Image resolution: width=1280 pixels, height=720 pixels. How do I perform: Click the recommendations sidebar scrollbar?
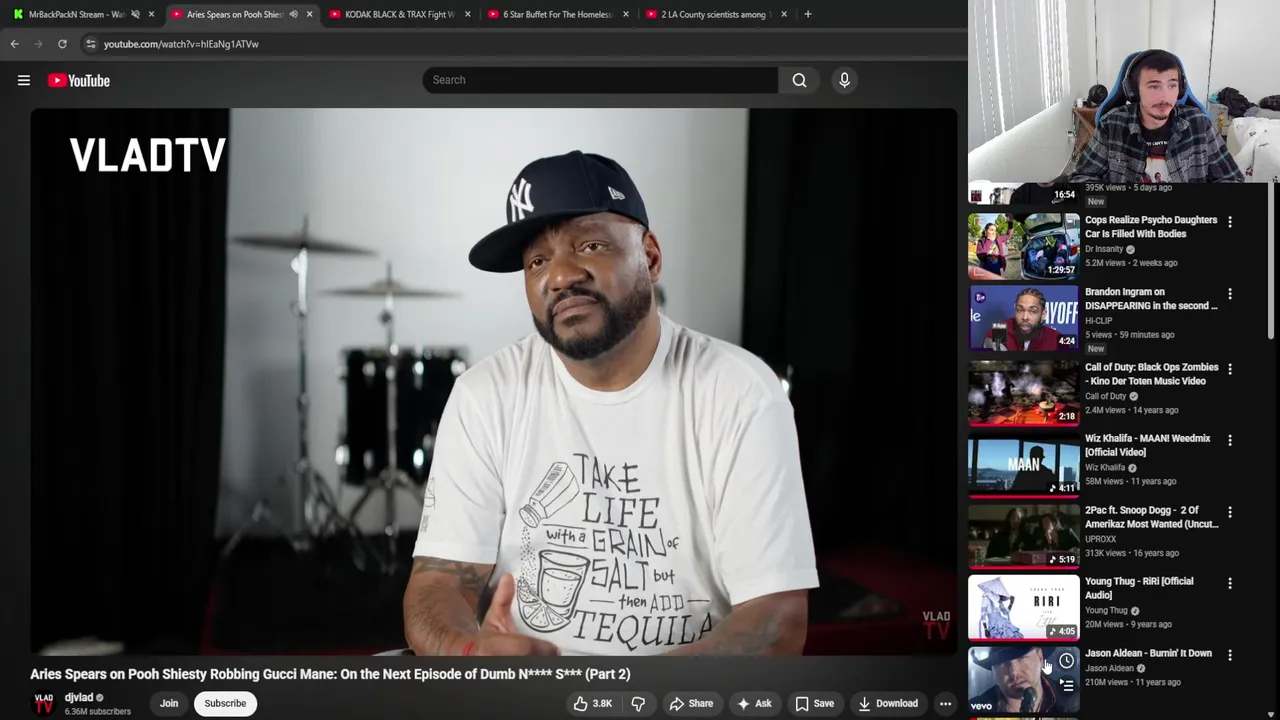tap(1273, 260)
